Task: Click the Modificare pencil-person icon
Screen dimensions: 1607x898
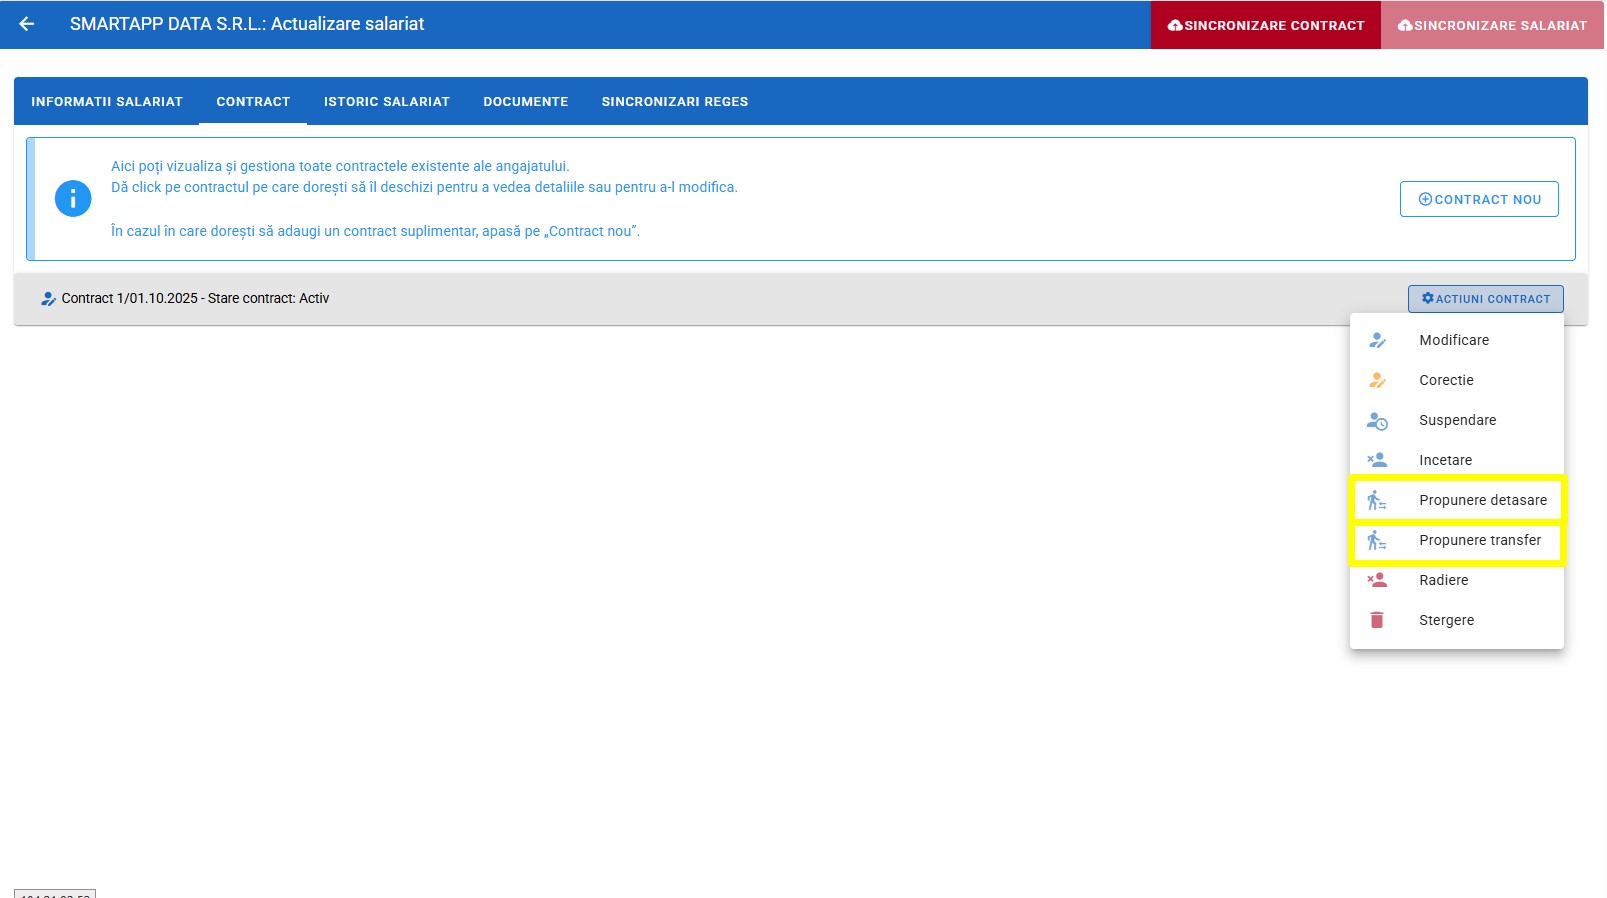Action: (1377, 340)
